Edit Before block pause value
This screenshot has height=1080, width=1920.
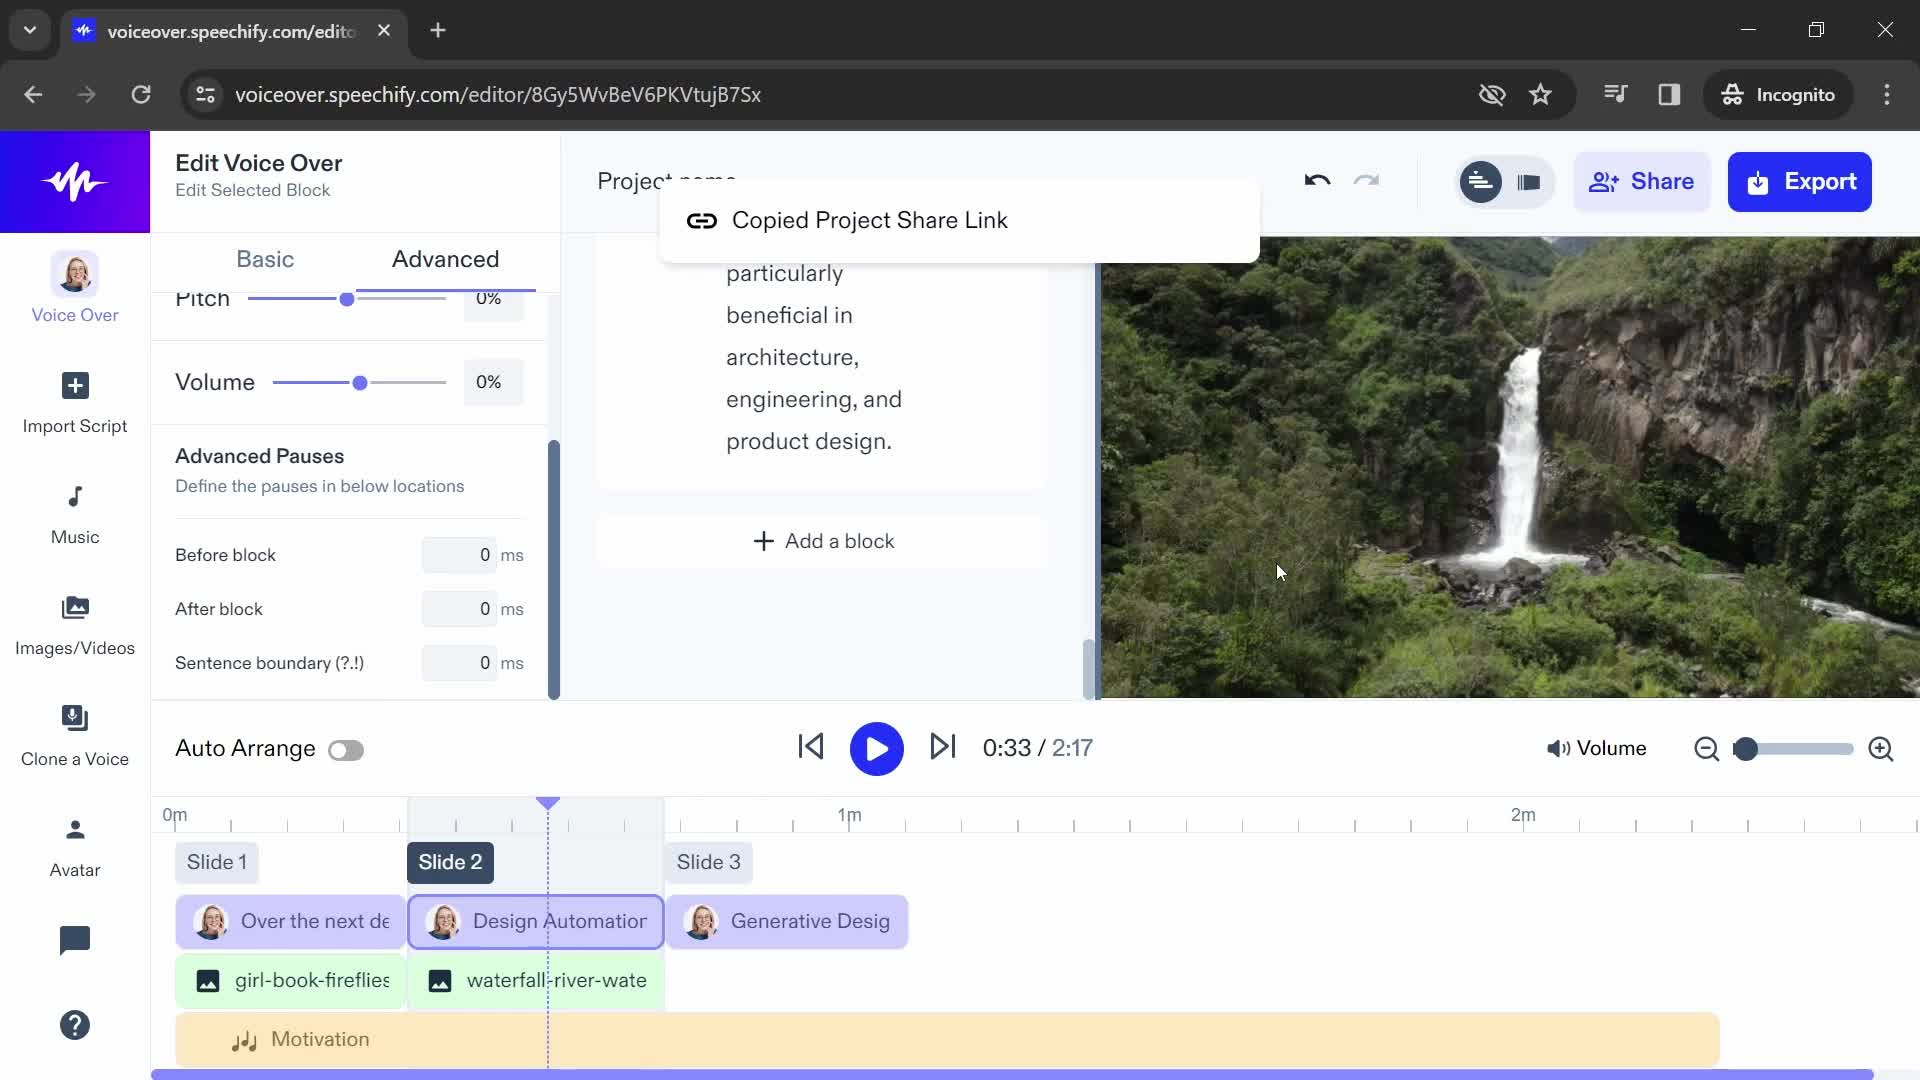459,555
